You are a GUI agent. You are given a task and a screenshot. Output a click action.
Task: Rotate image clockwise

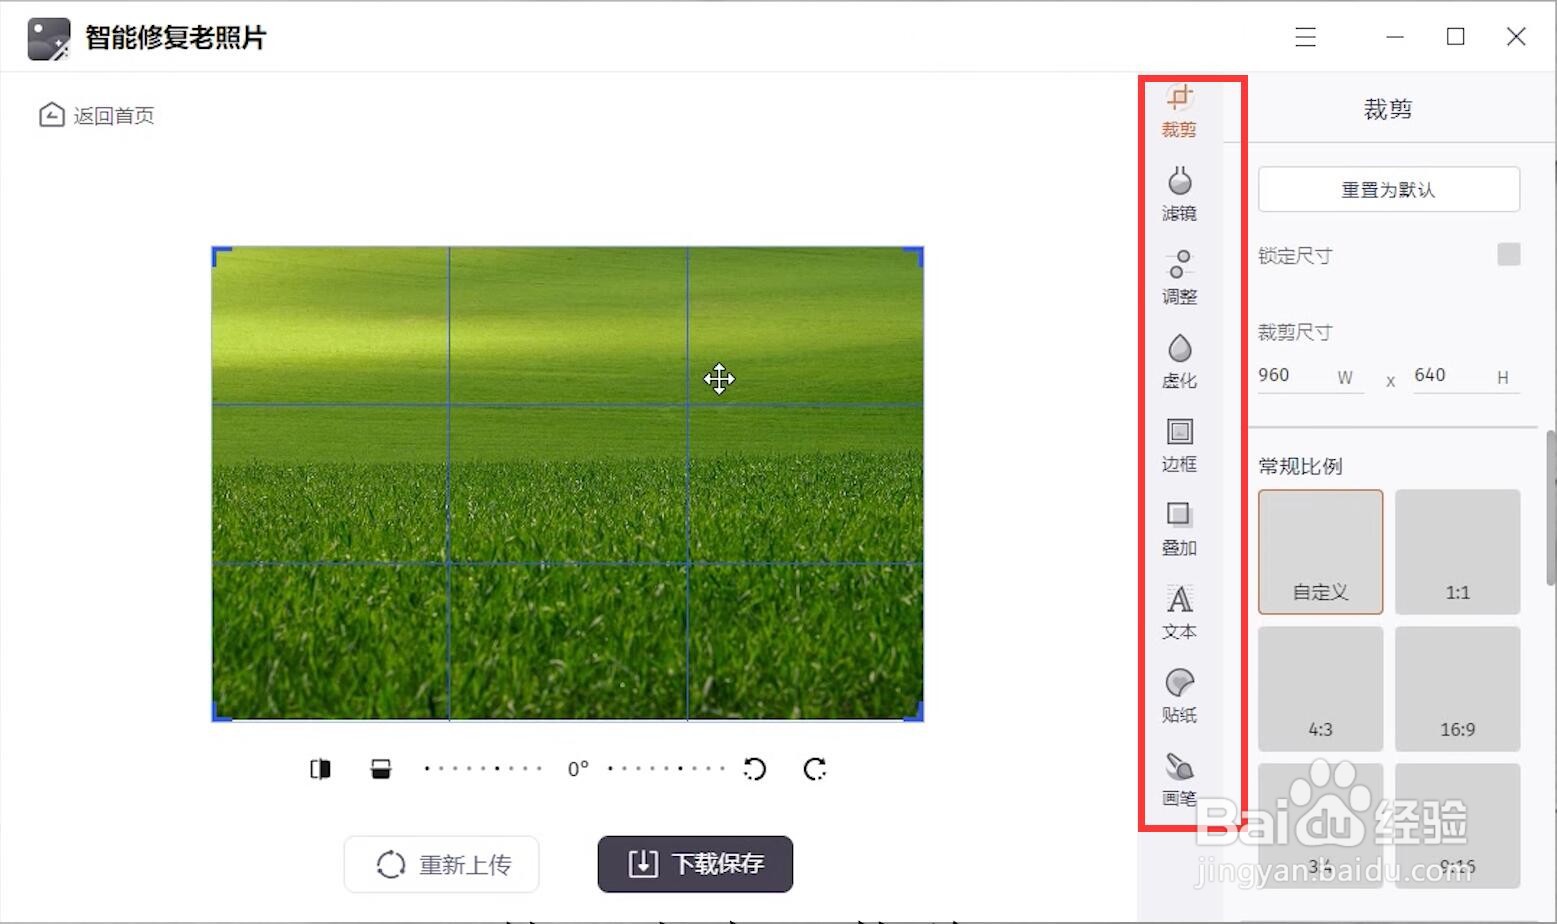point(815,769)
